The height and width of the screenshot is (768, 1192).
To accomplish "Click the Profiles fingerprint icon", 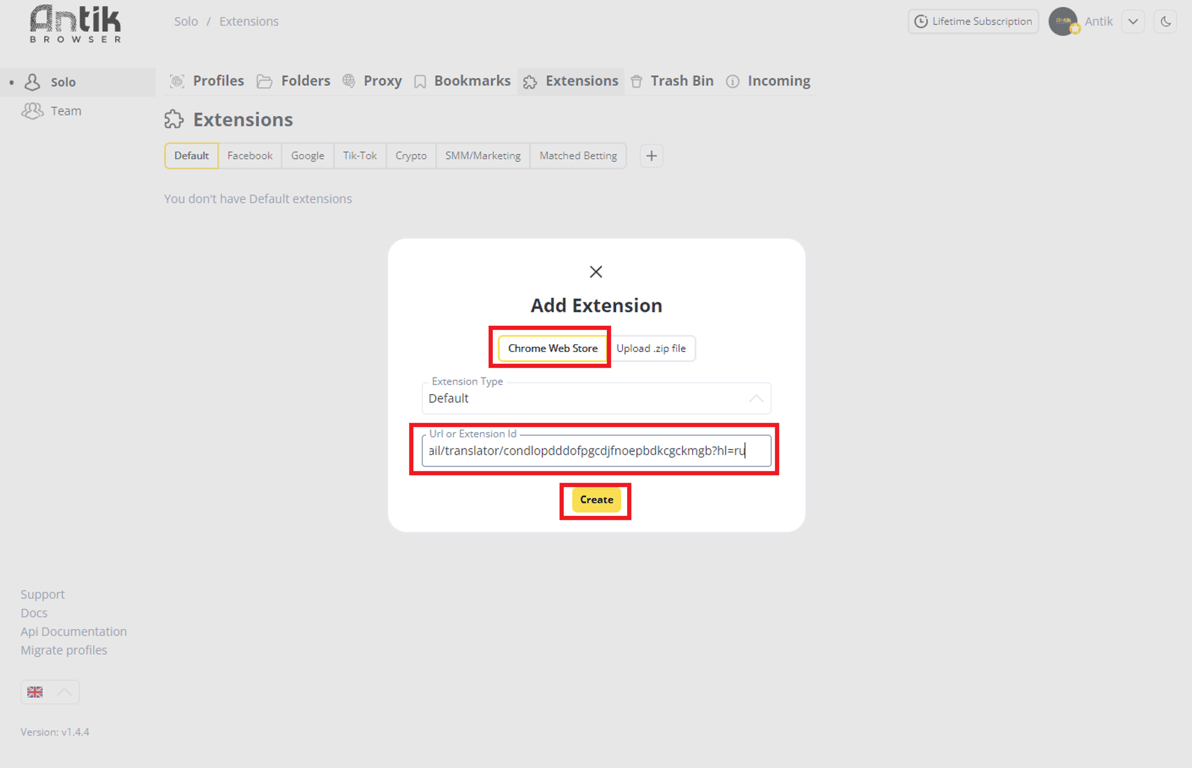I will point(177,81).
